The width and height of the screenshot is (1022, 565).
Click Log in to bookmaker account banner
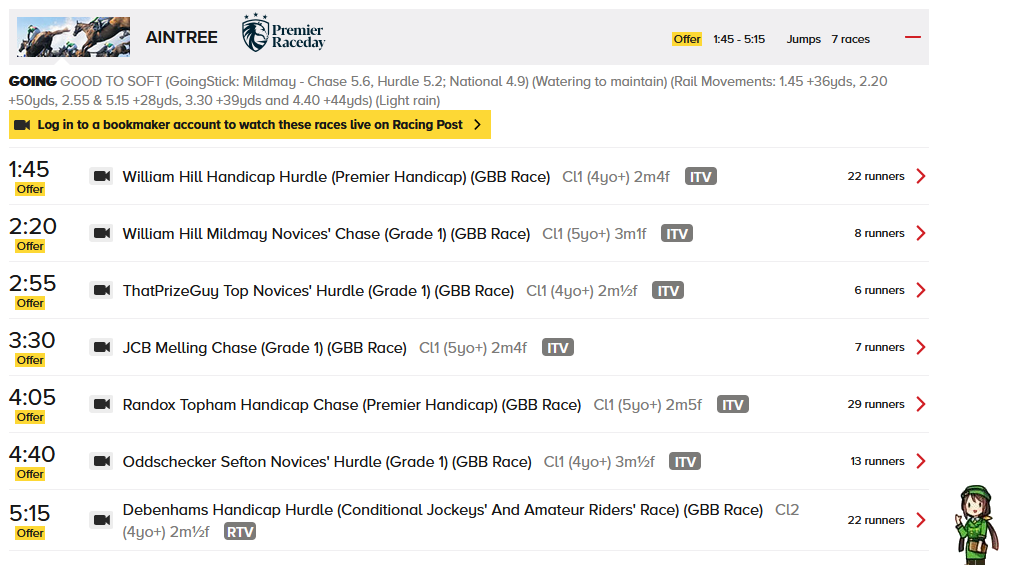click(249, 125)
